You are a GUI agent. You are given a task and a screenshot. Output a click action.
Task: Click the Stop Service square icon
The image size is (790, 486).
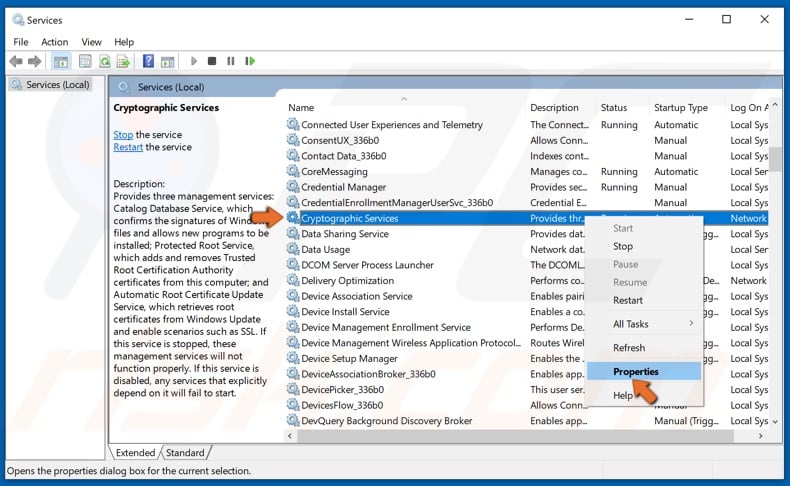[212, 61]
